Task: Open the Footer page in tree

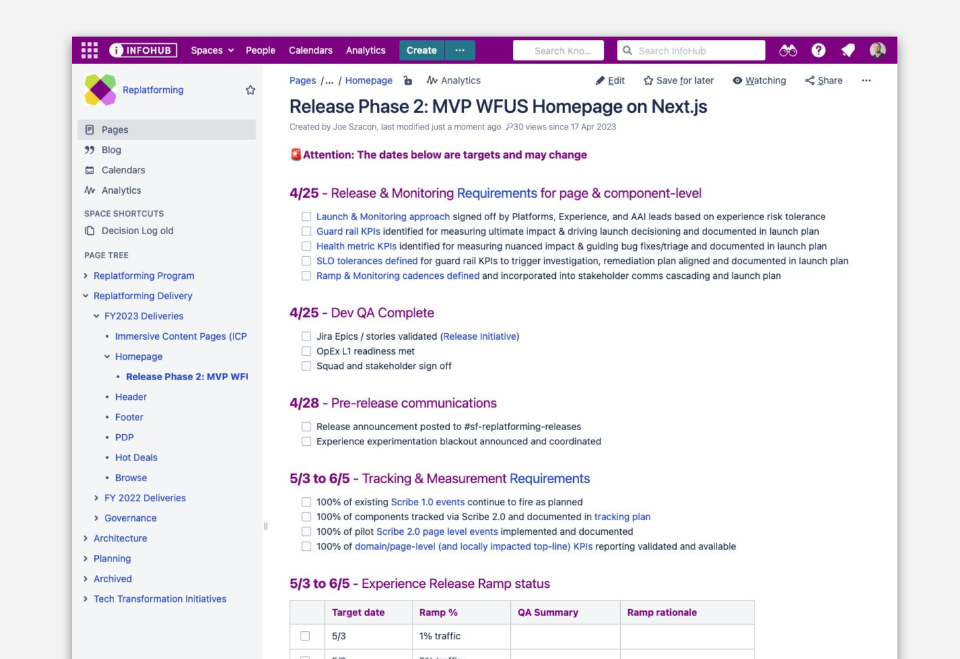Action: click(129, 417)
